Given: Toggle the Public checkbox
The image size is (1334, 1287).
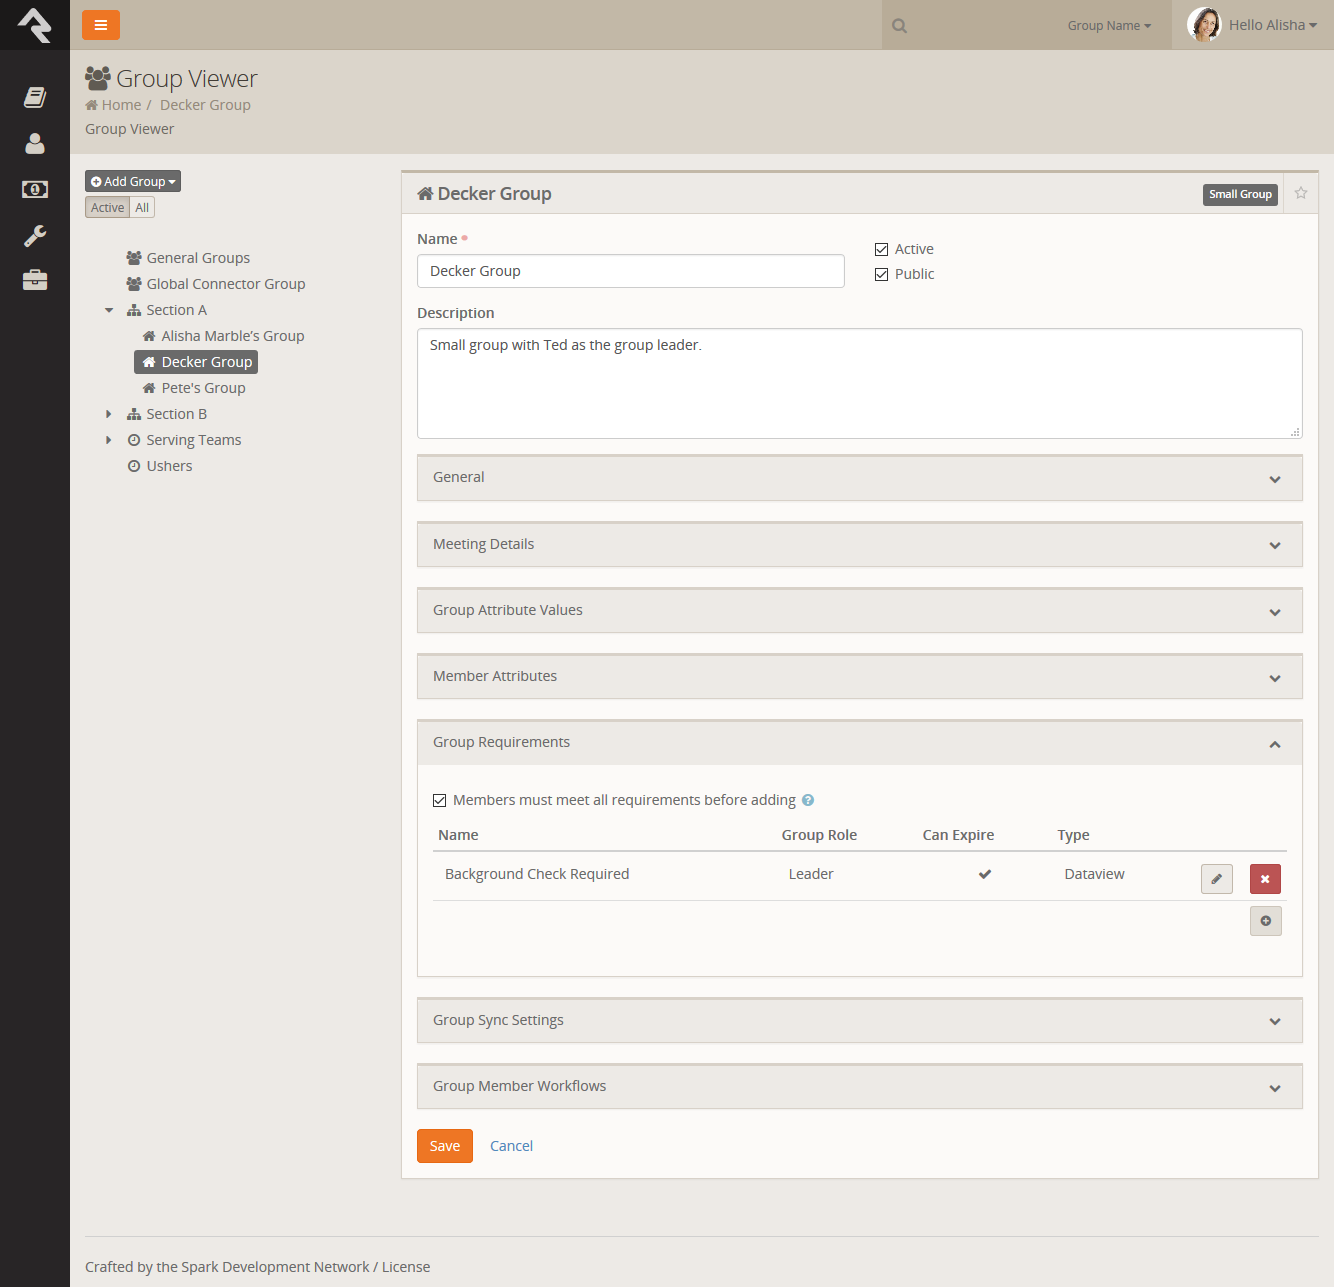Looking at the screenshot, I should click(x=882, y=275).
